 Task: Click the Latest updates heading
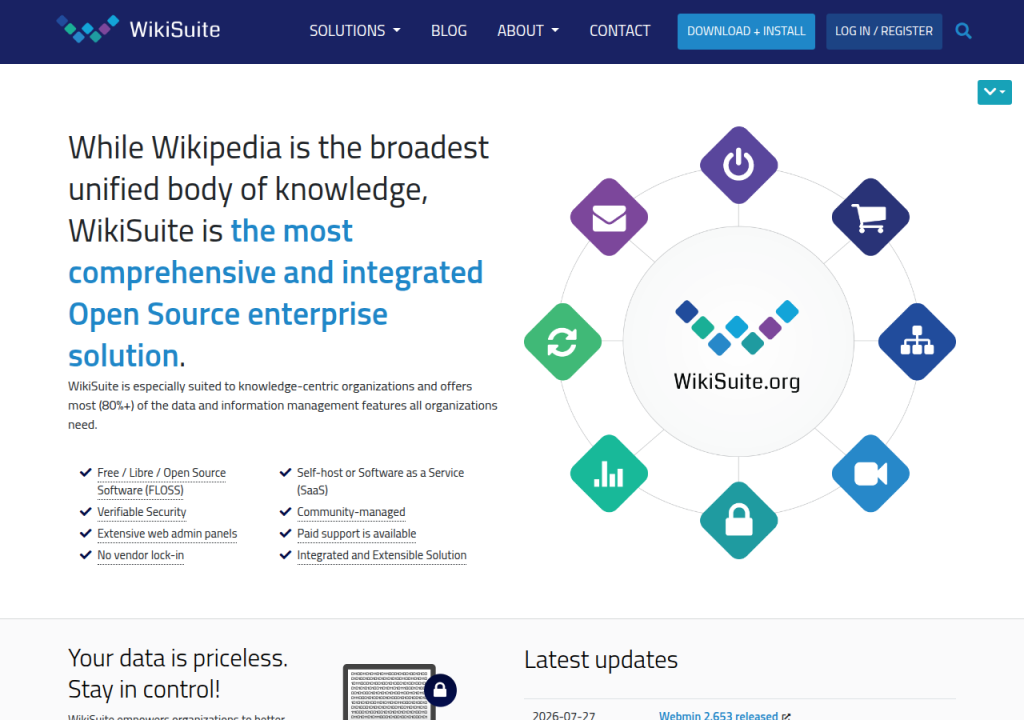pyautogui.click(x=601, y=660)
